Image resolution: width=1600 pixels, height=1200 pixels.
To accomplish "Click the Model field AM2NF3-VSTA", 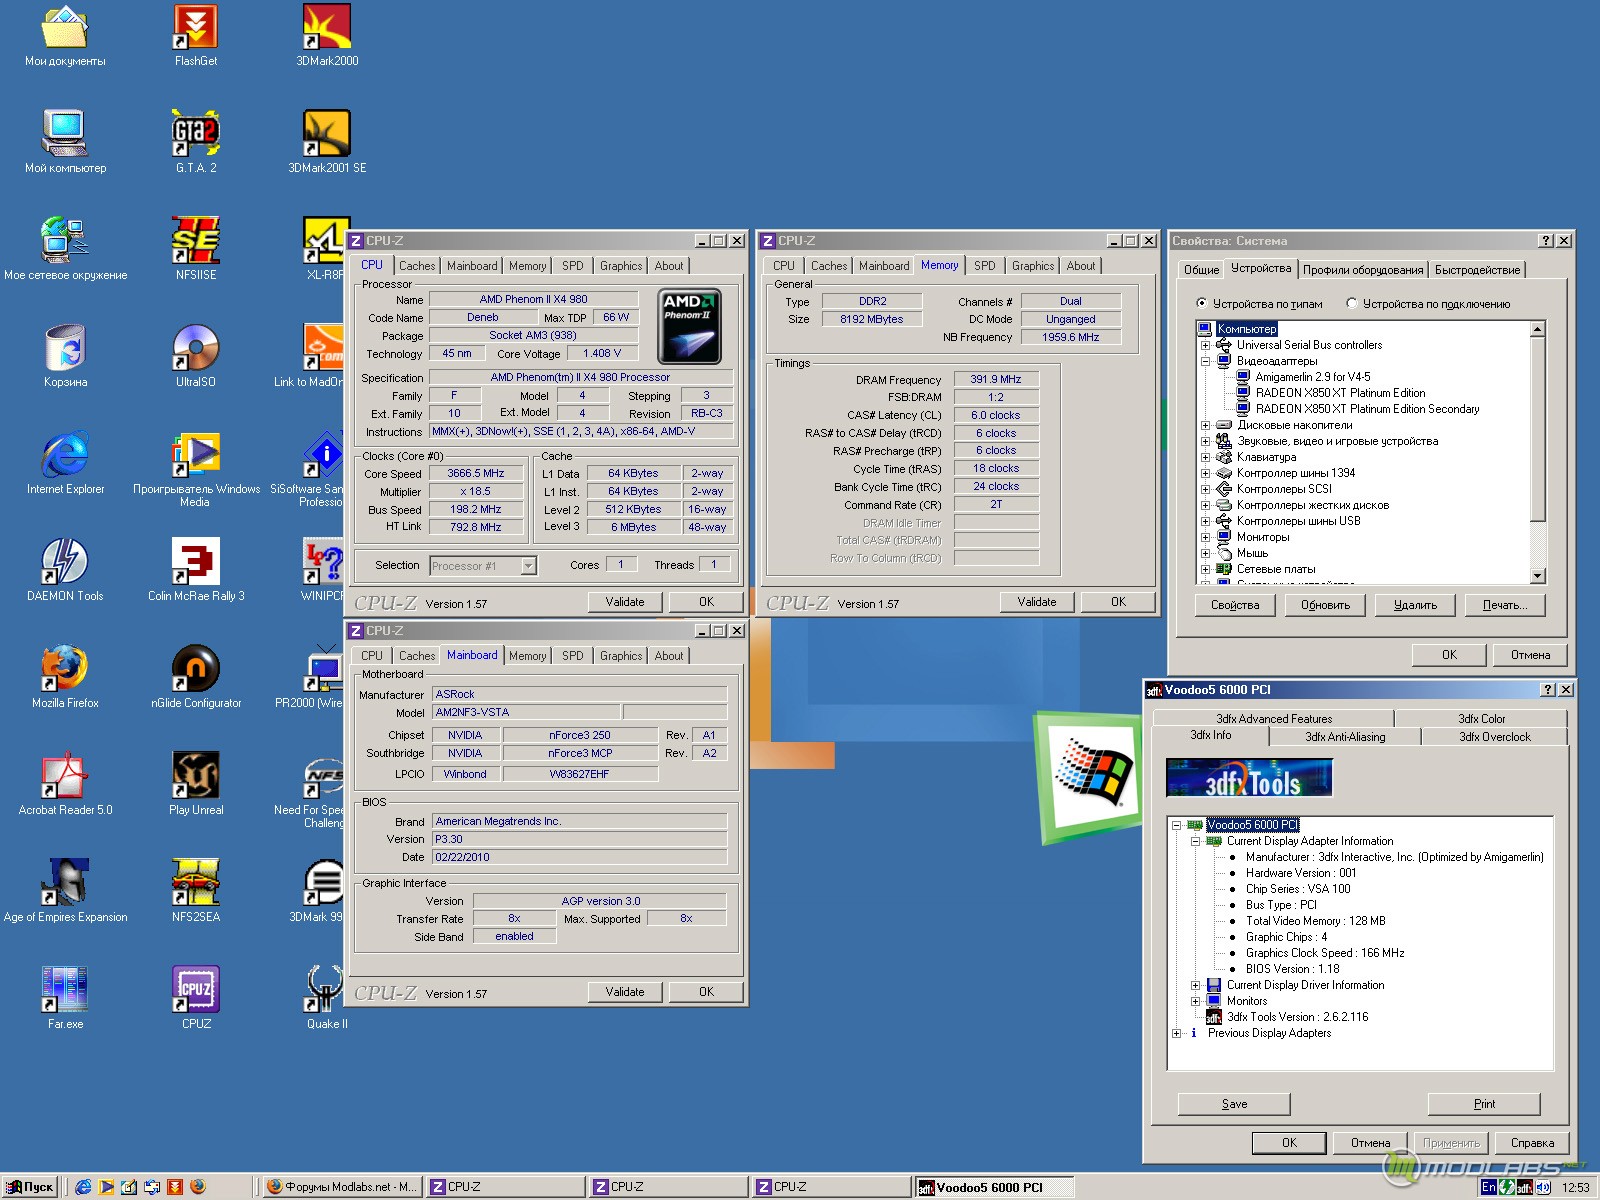I will [x=526, y=713].
